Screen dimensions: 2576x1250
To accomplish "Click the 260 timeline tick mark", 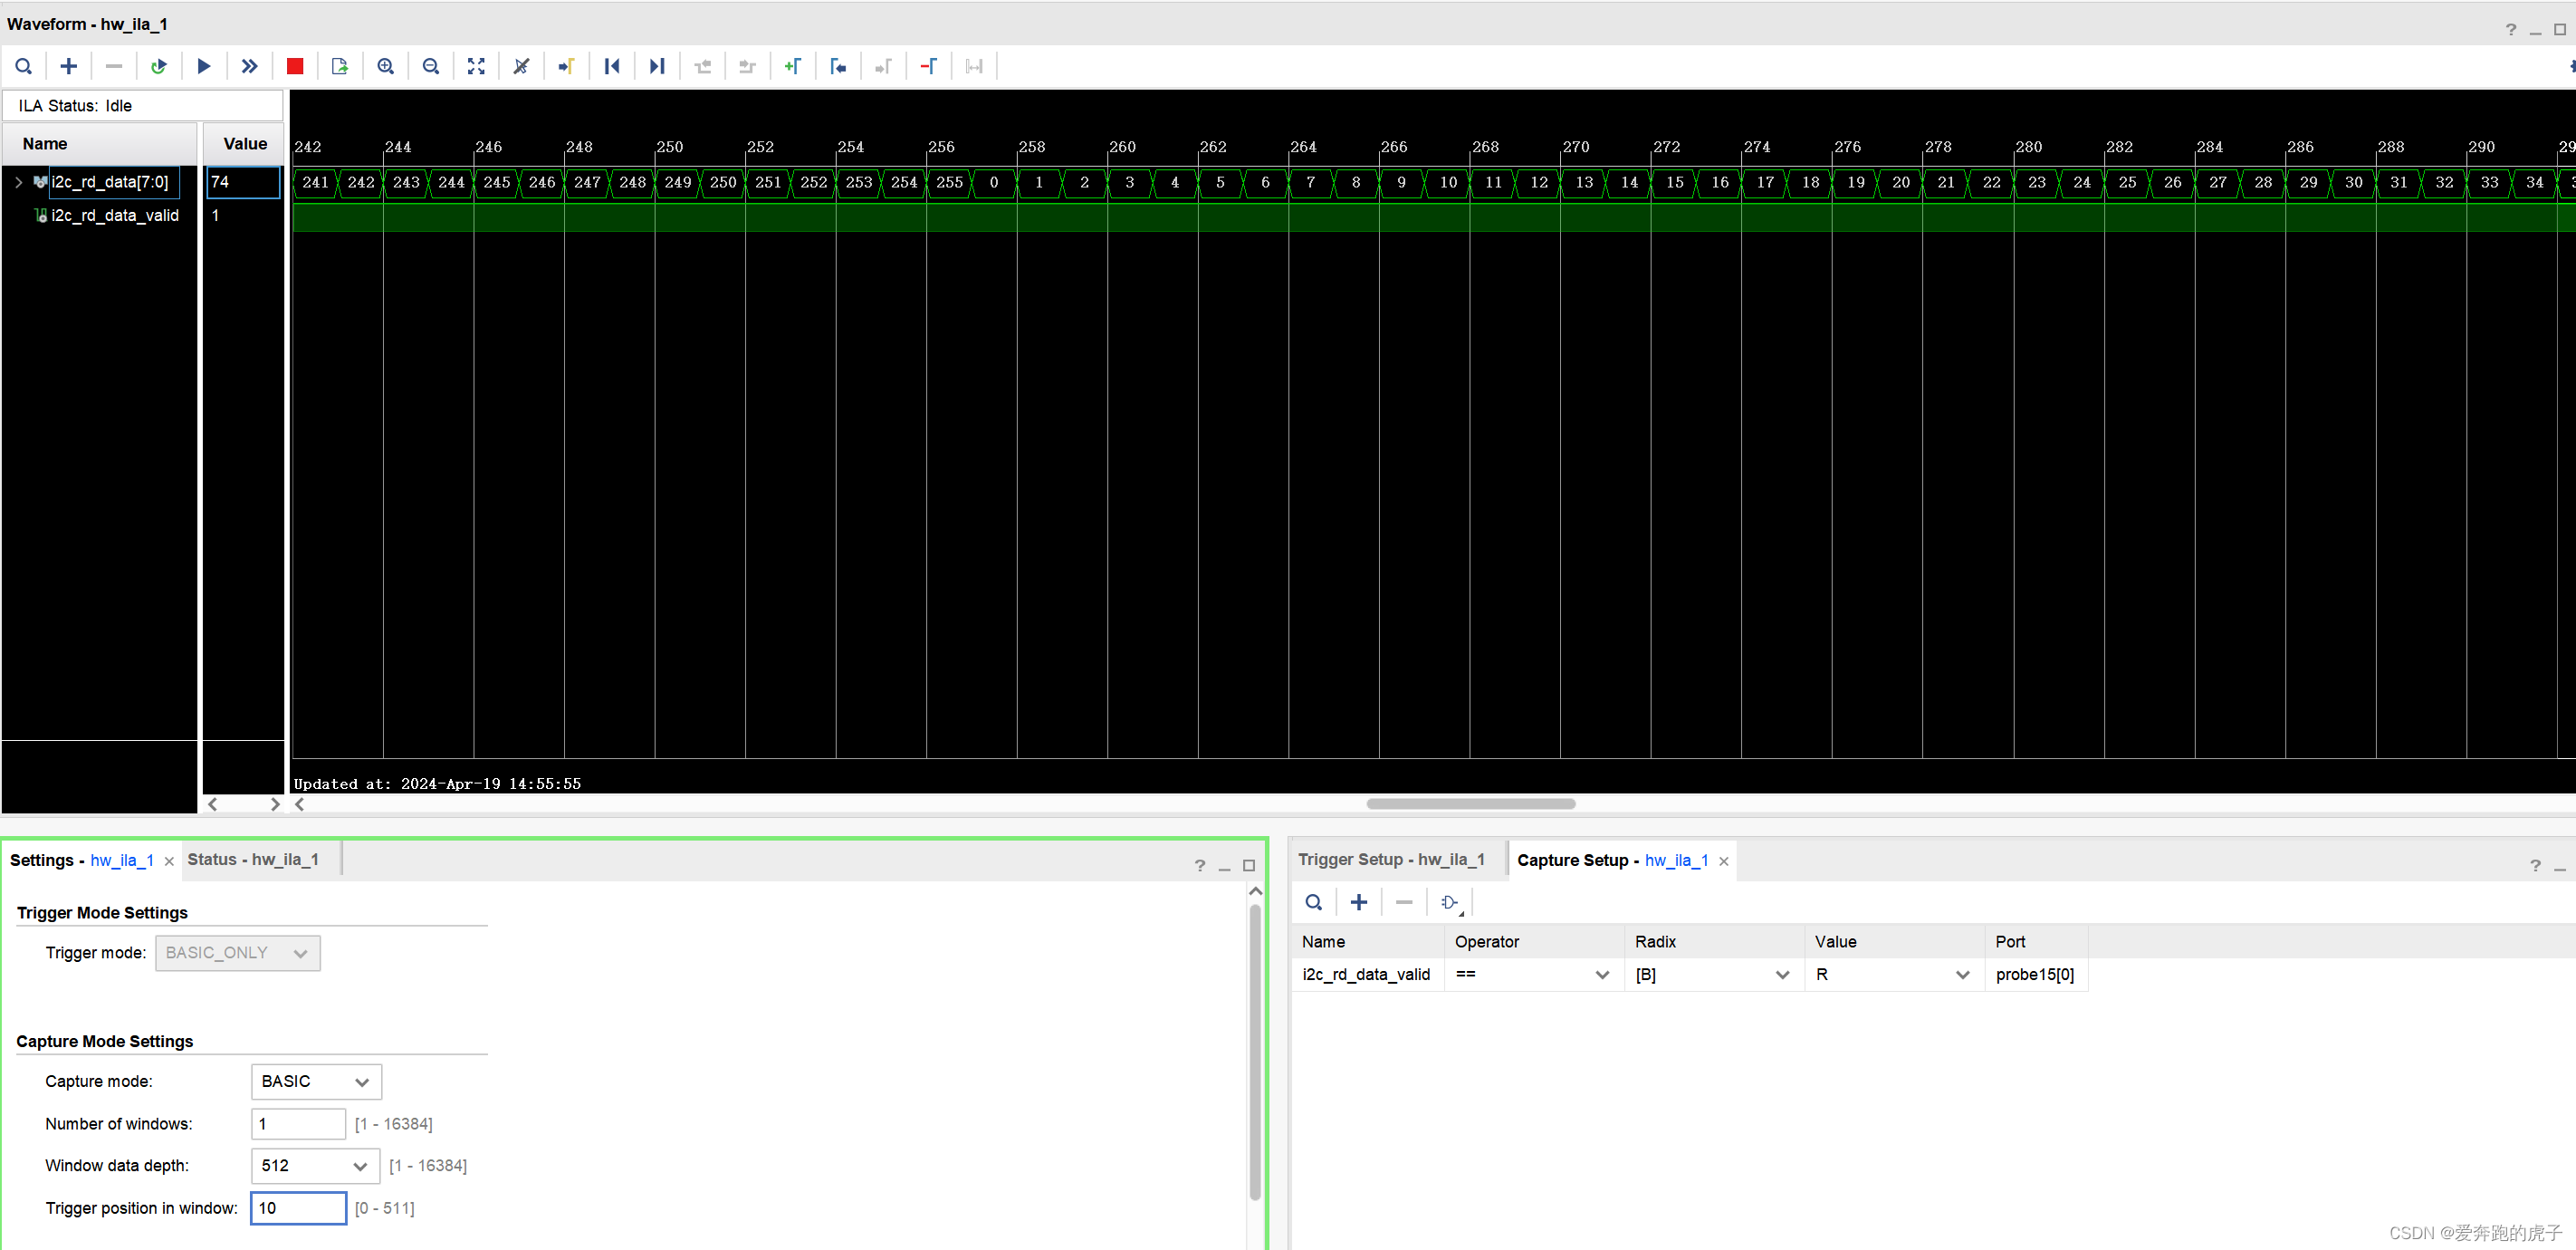I will point(1122,147).
